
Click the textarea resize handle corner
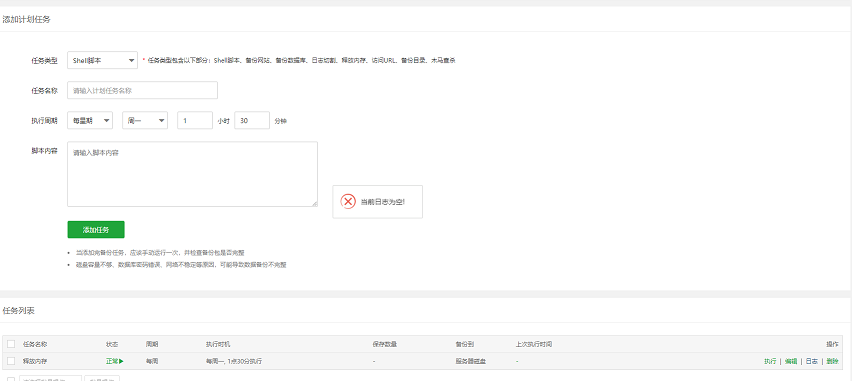click(315, 204)
